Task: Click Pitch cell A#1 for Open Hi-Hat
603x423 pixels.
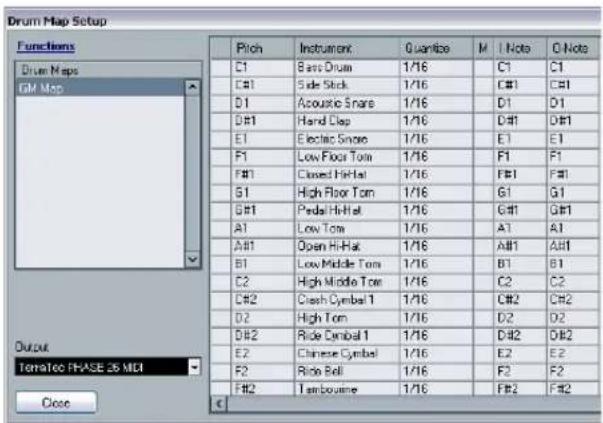Action: 263,246
